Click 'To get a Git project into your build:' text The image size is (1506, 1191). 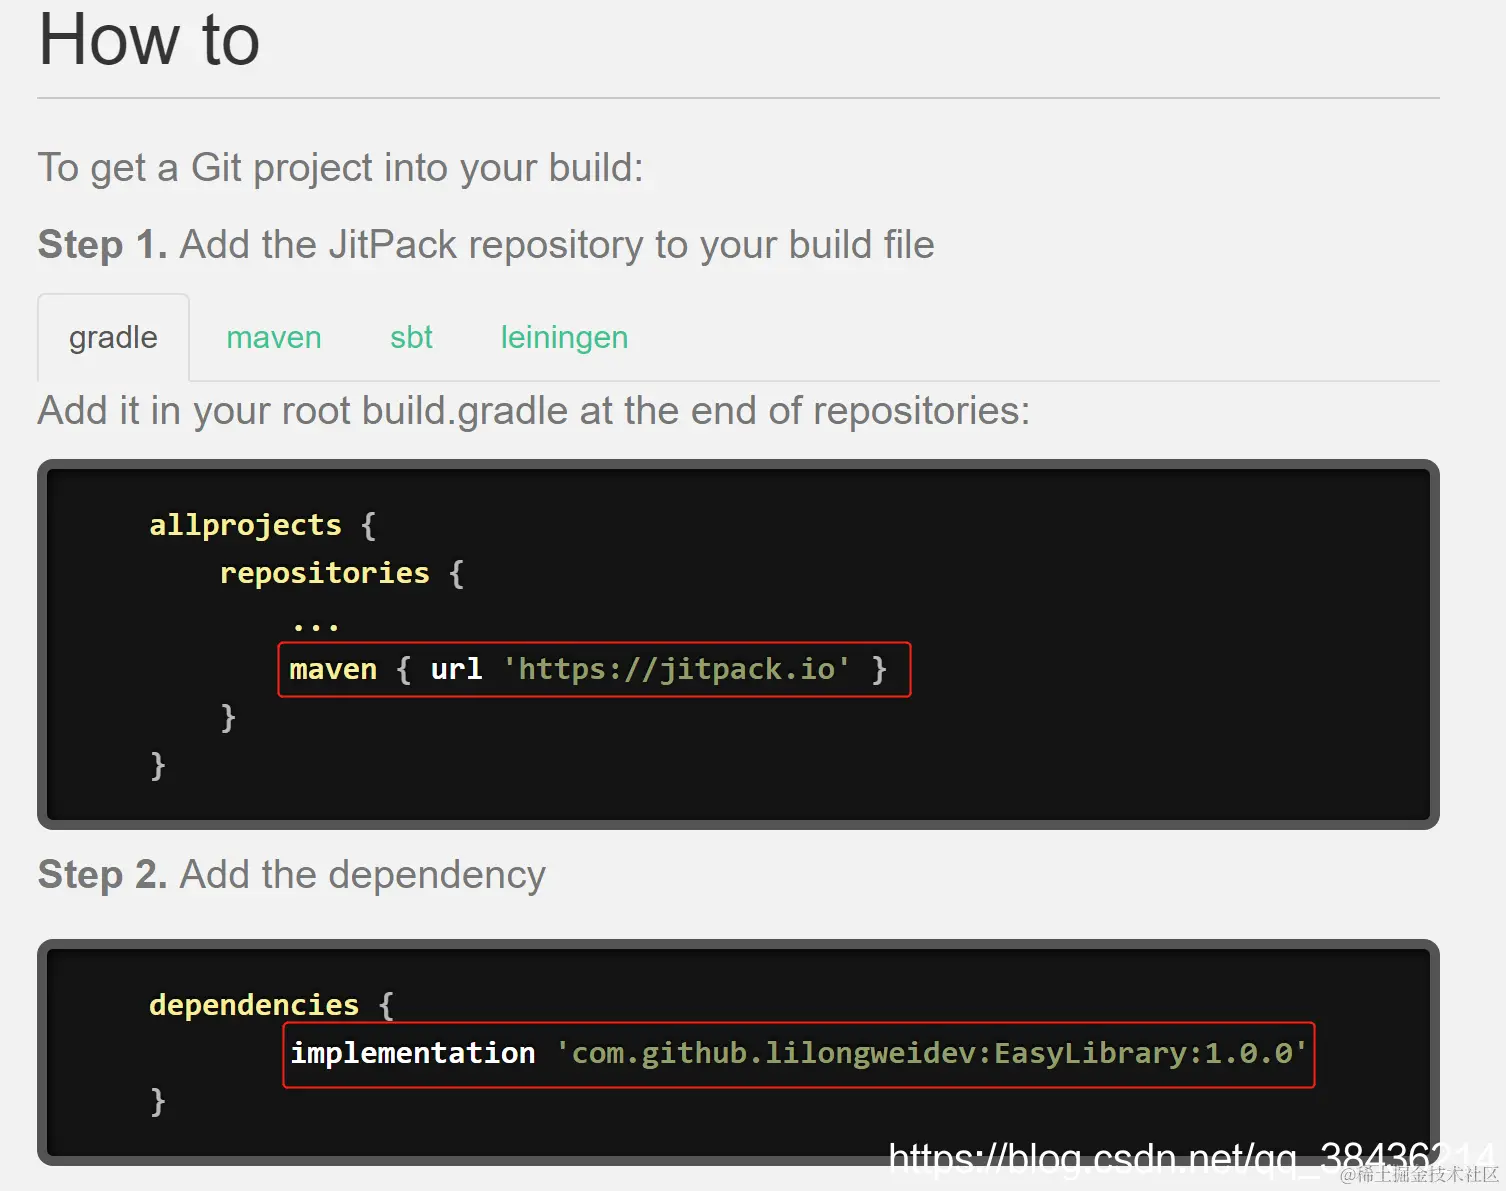click(x=340, y=168)
